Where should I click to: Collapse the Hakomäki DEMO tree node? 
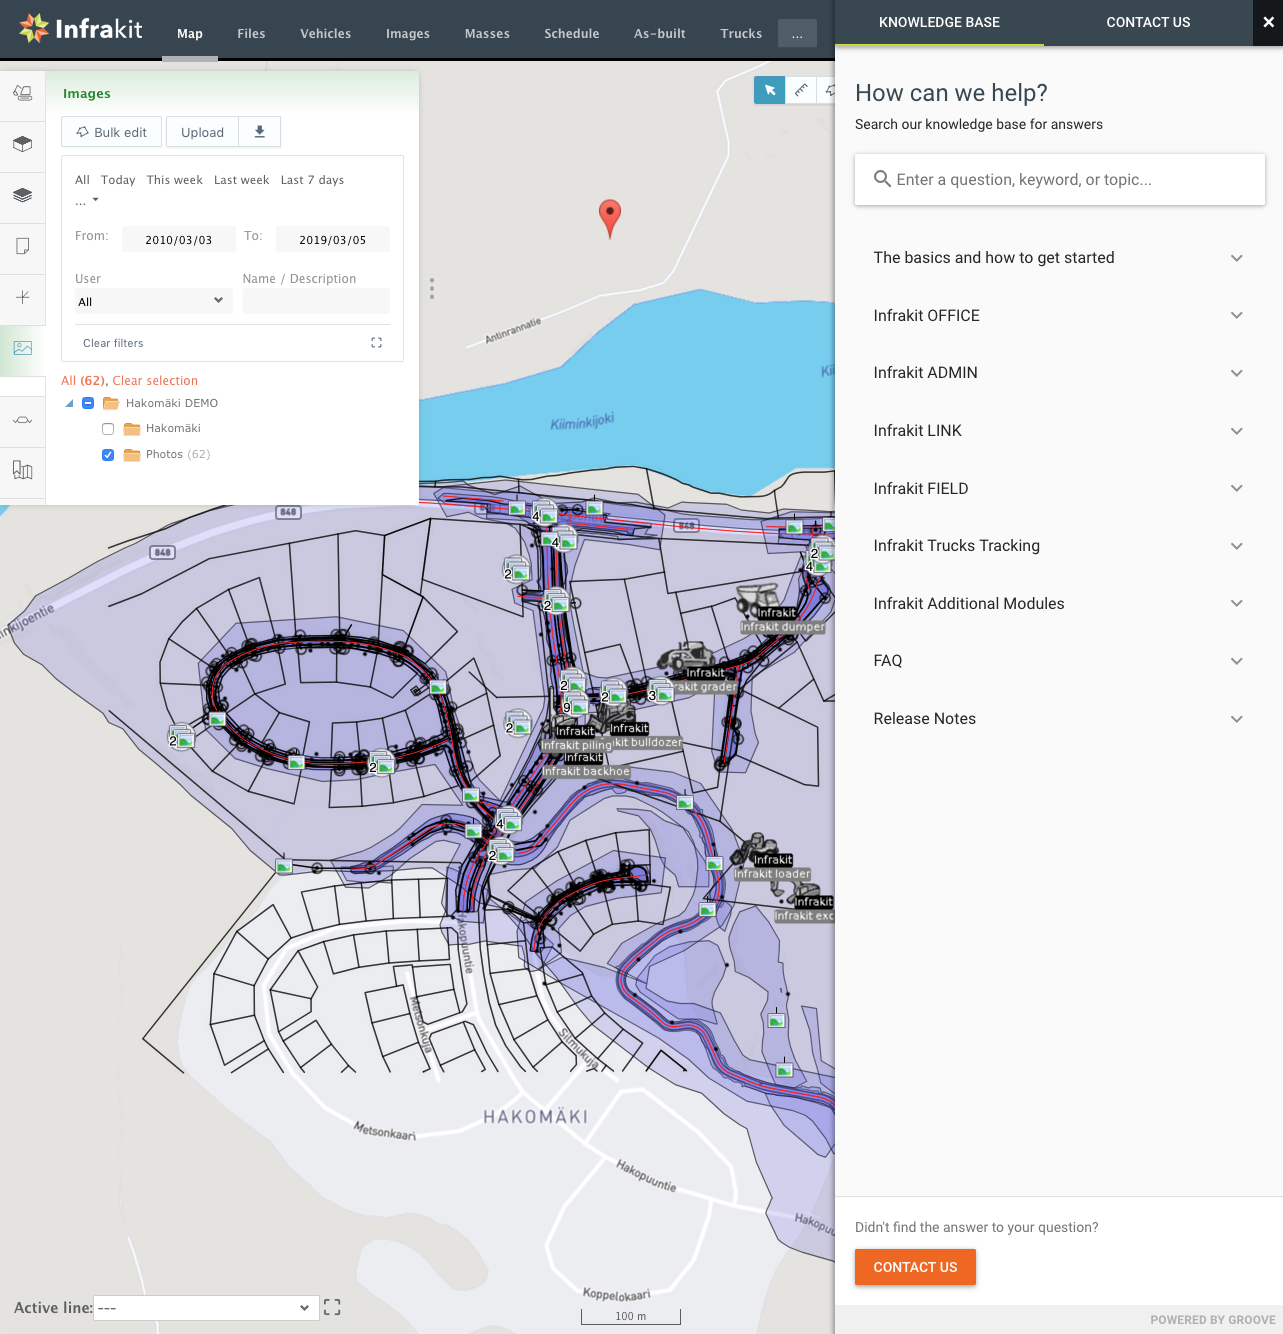pos(69,404)
